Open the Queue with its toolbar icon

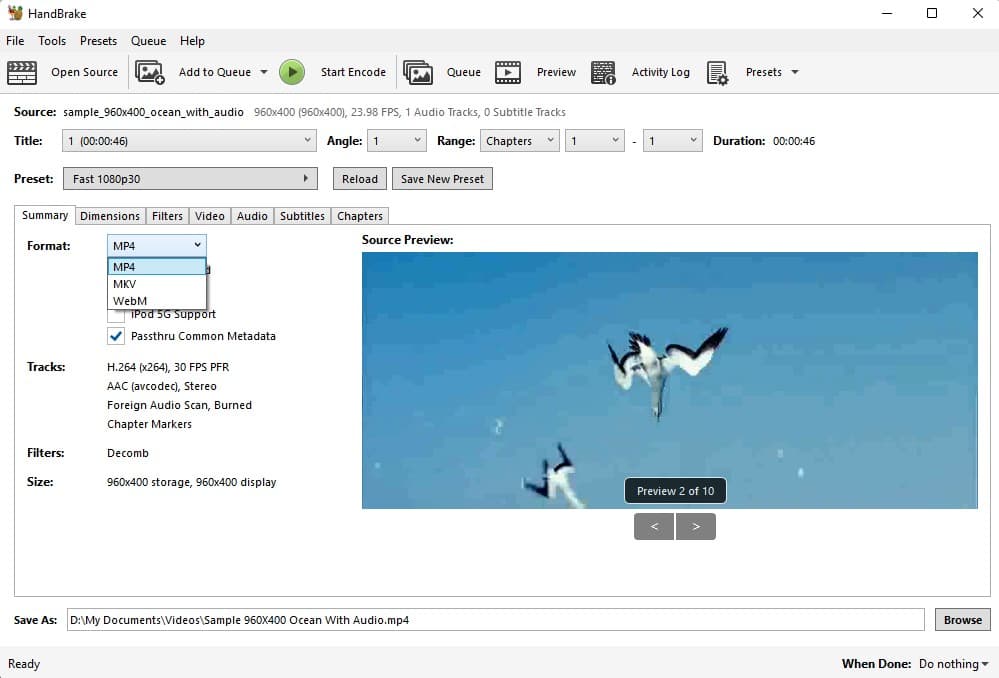(418, 72)
